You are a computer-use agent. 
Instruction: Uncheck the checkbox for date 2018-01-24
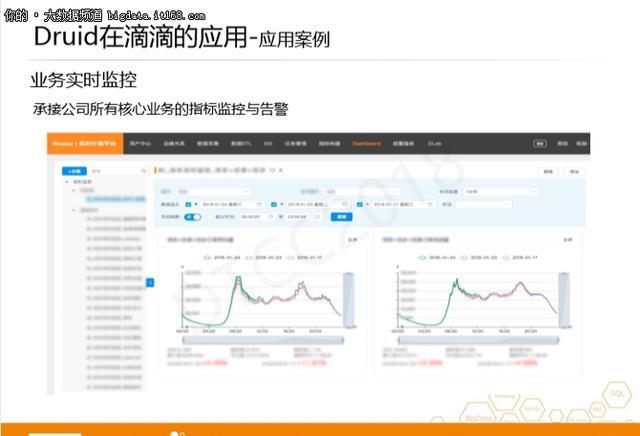(188, 204)
